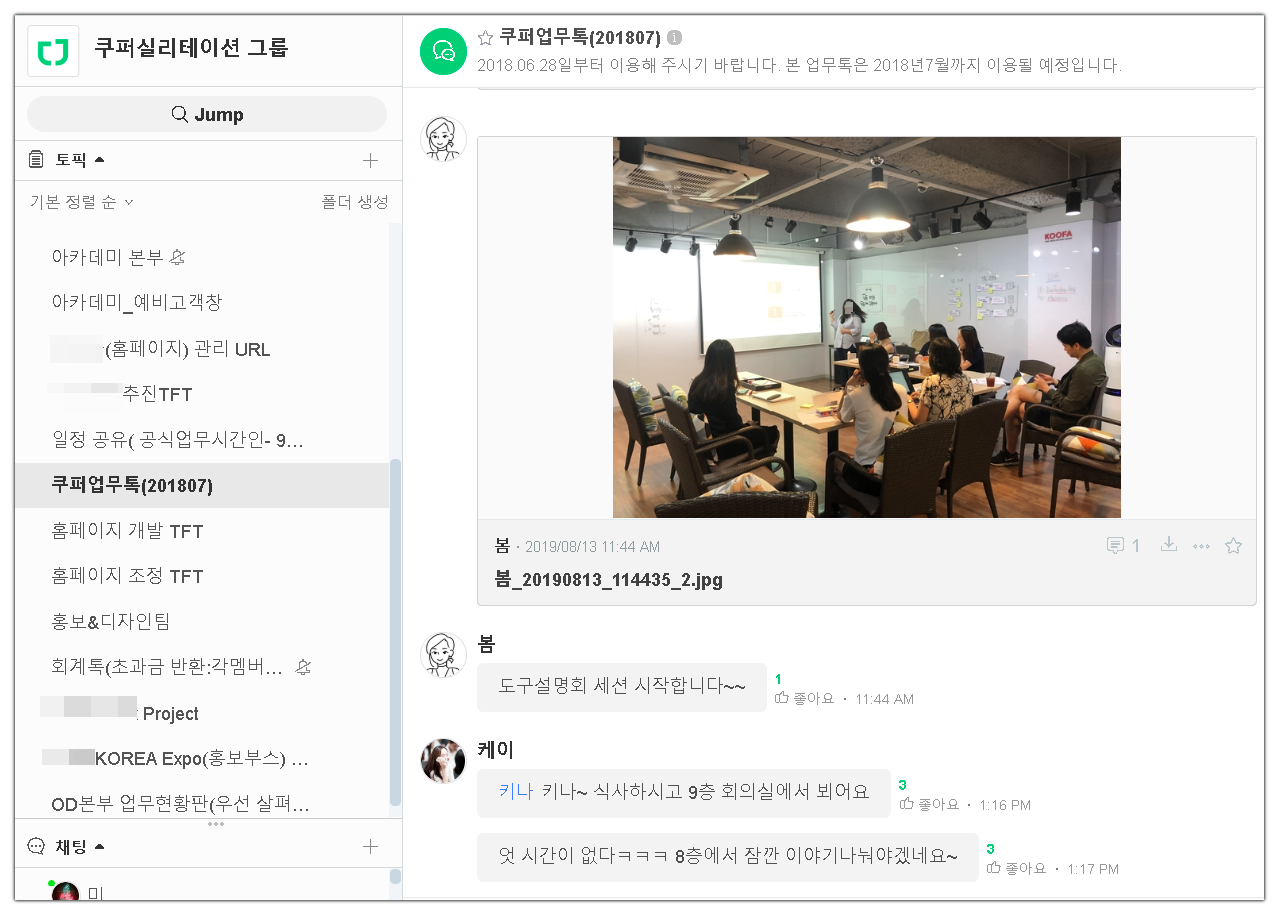Open topic info icon beside title

click(674, 38)
